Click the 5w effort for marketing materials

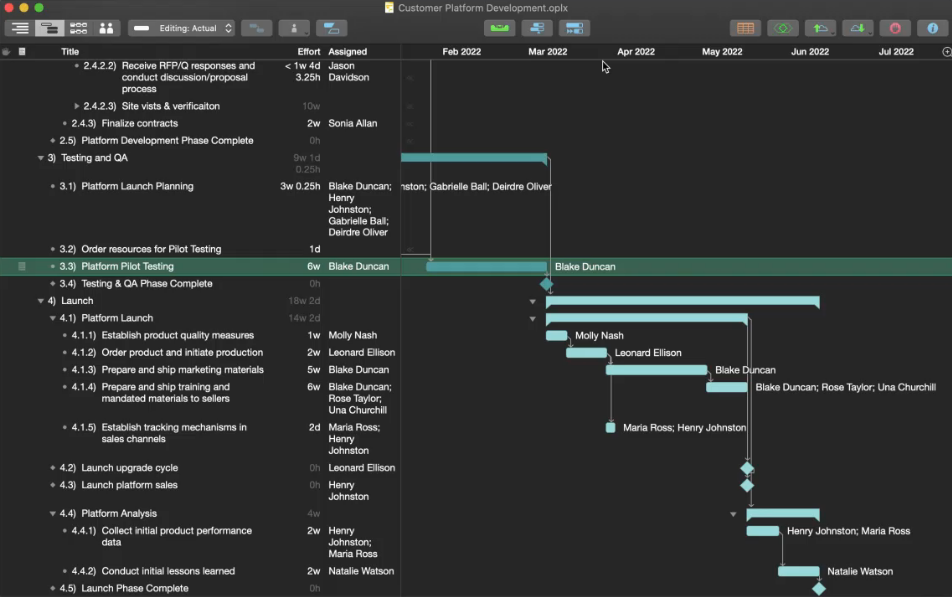point(313,369)
